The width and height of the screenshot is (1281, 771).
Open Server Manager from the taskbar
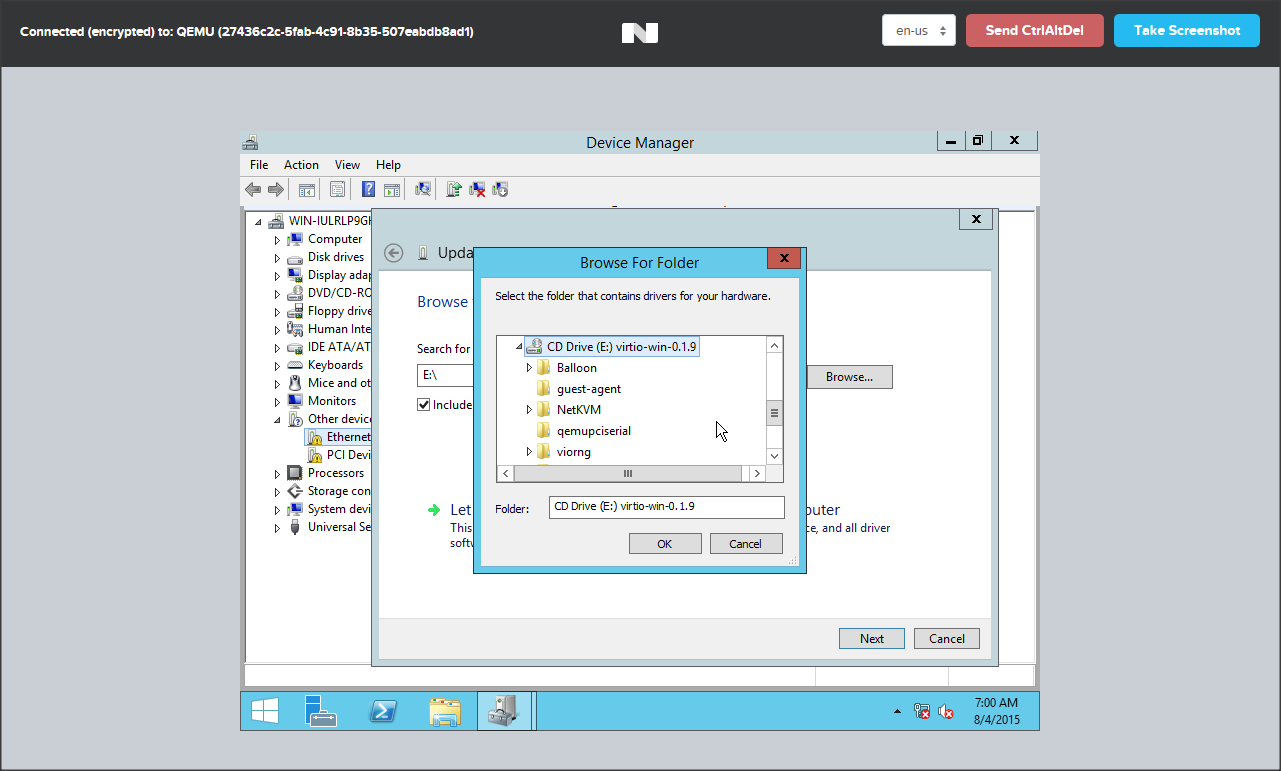click(320, 710)
